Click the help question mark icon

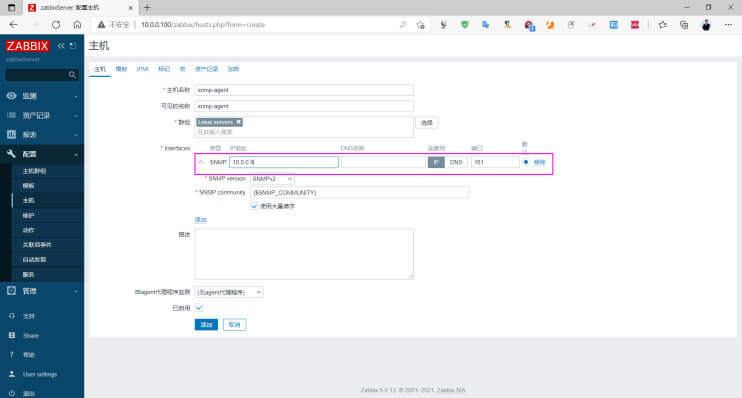tap(12, 354)
